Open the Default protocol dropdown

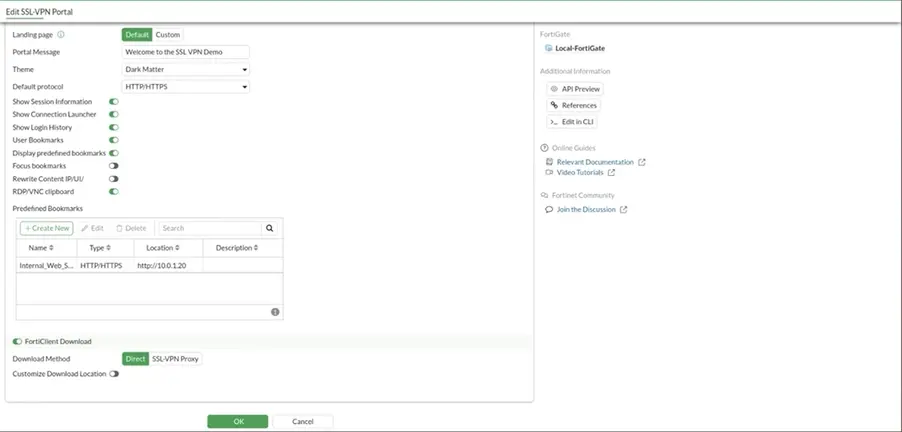[186, 87]
